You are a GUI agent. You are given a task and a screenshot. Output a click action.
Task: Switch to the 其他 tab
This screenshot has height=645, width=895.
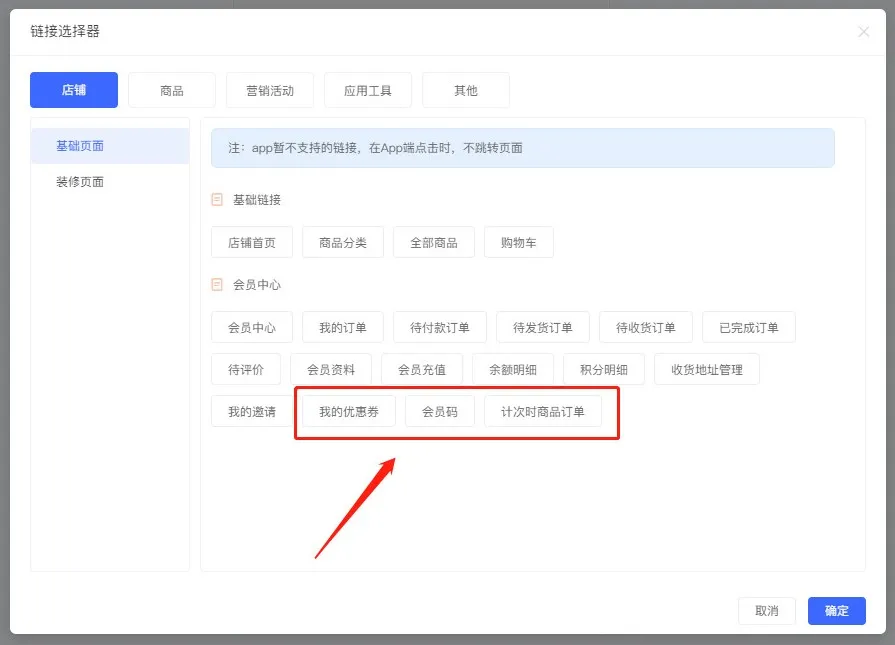tap(466, 90)
